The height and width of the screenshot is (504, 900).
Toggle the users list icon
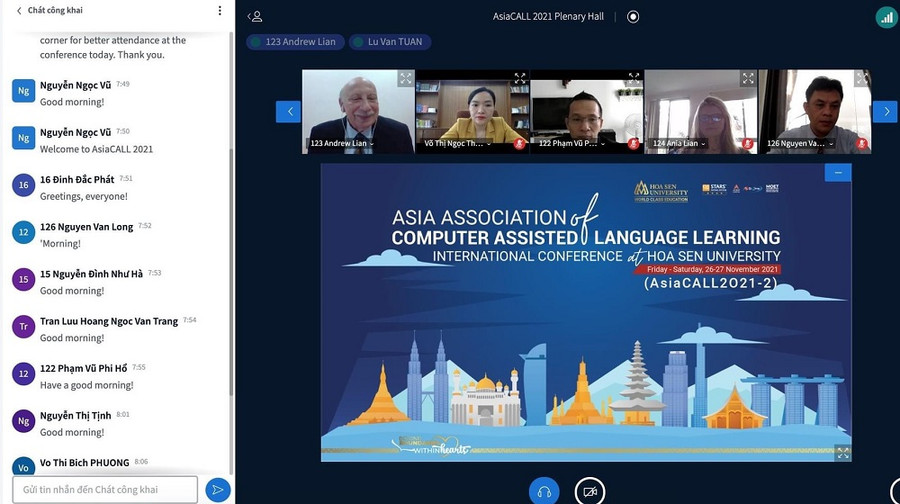(255, 17)
